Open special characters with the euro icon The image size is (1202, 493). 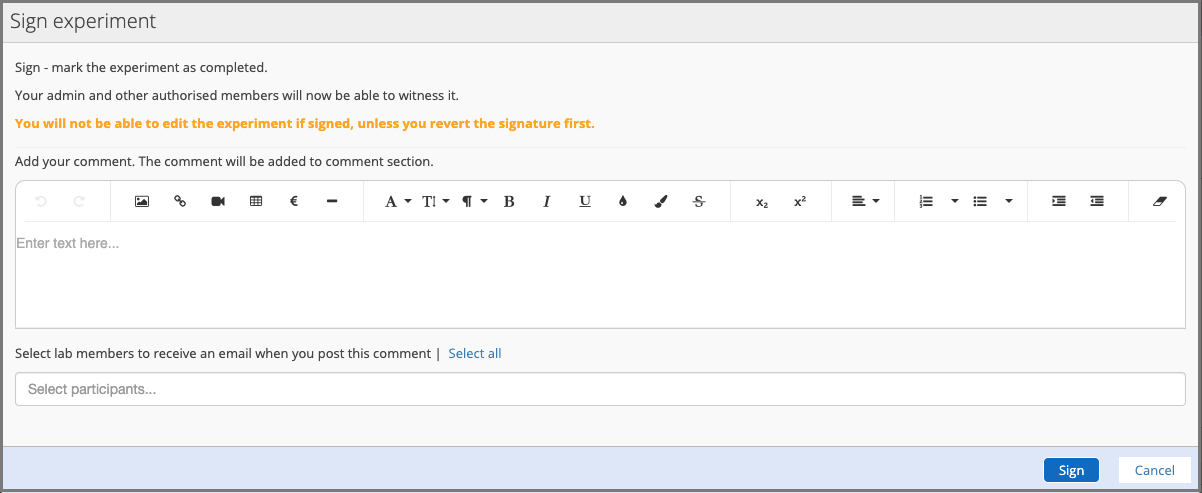coord(294,201)
